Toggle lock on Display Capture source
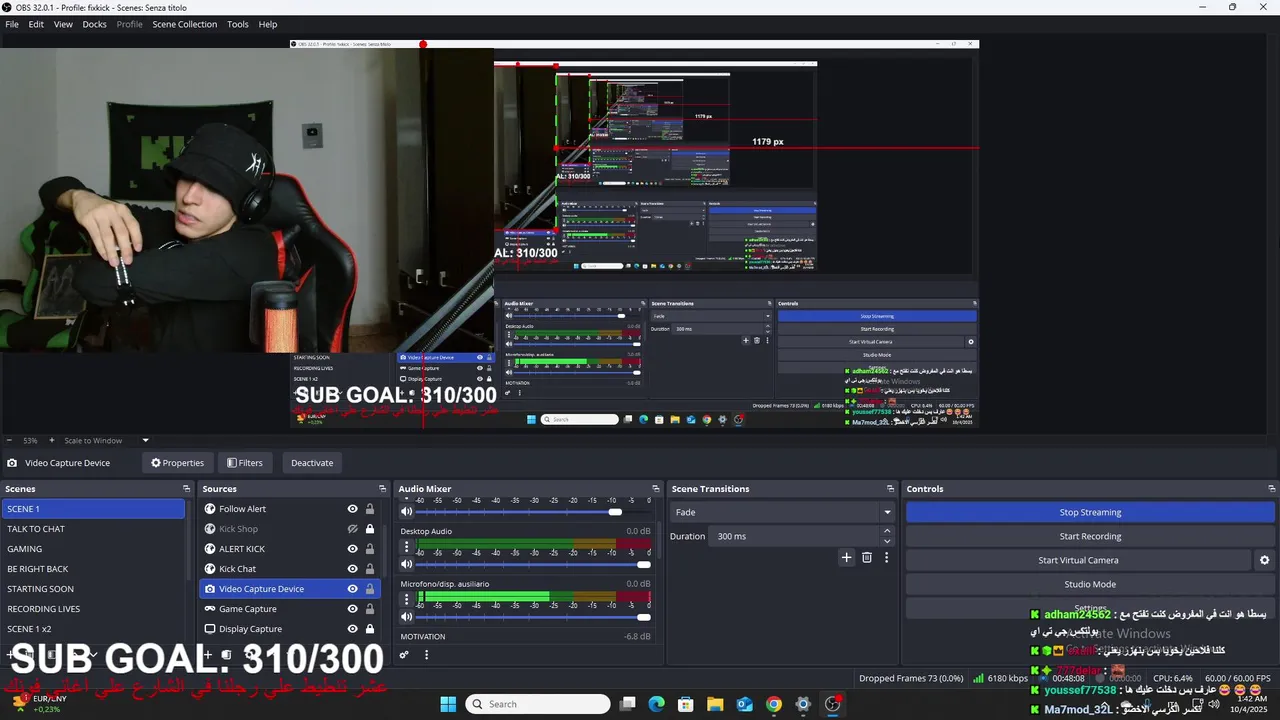1280x720 pixels. 369,629
